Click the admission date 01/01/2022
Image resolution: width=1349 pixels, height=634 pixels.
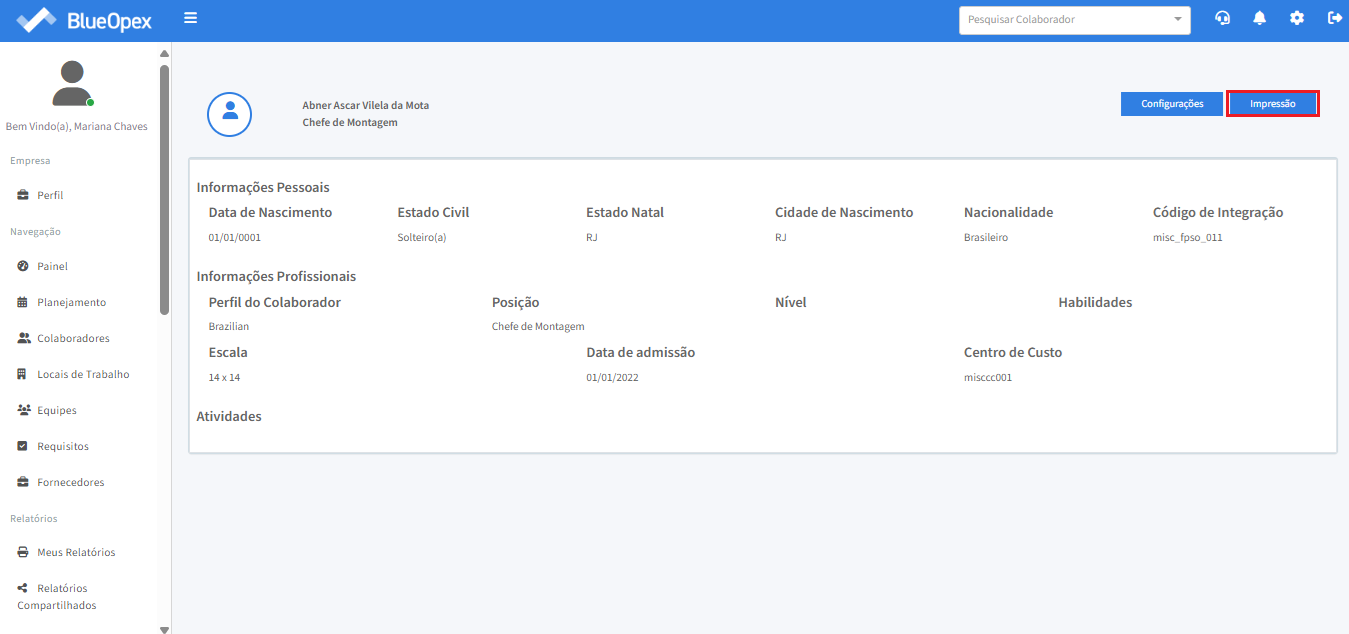pos(612,378)
